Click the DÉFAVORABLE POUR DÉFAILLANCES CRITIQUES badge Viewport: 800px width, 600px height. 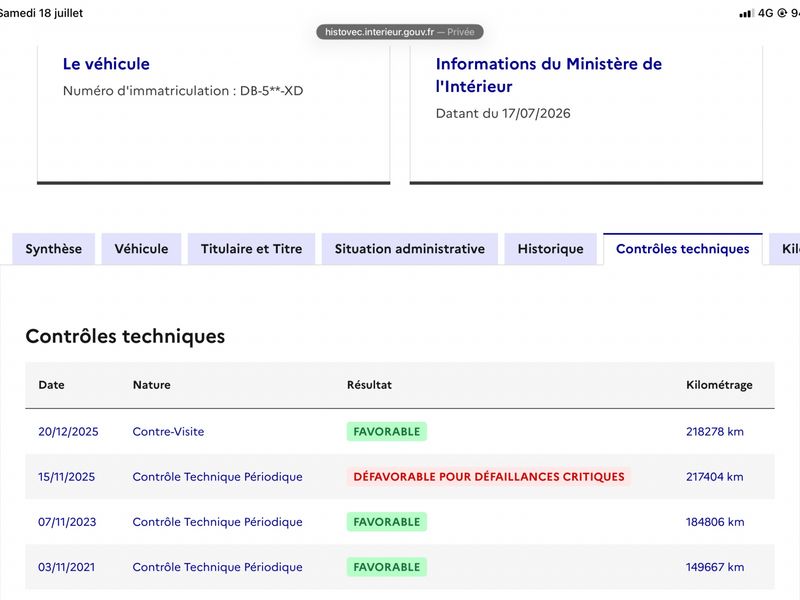tap(489, 477)
